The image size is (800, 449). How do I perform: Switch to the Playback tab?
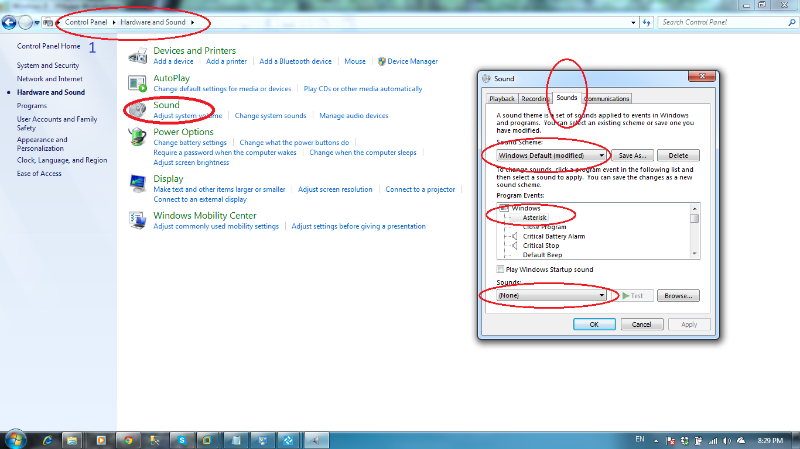click(x=502, y=98)
